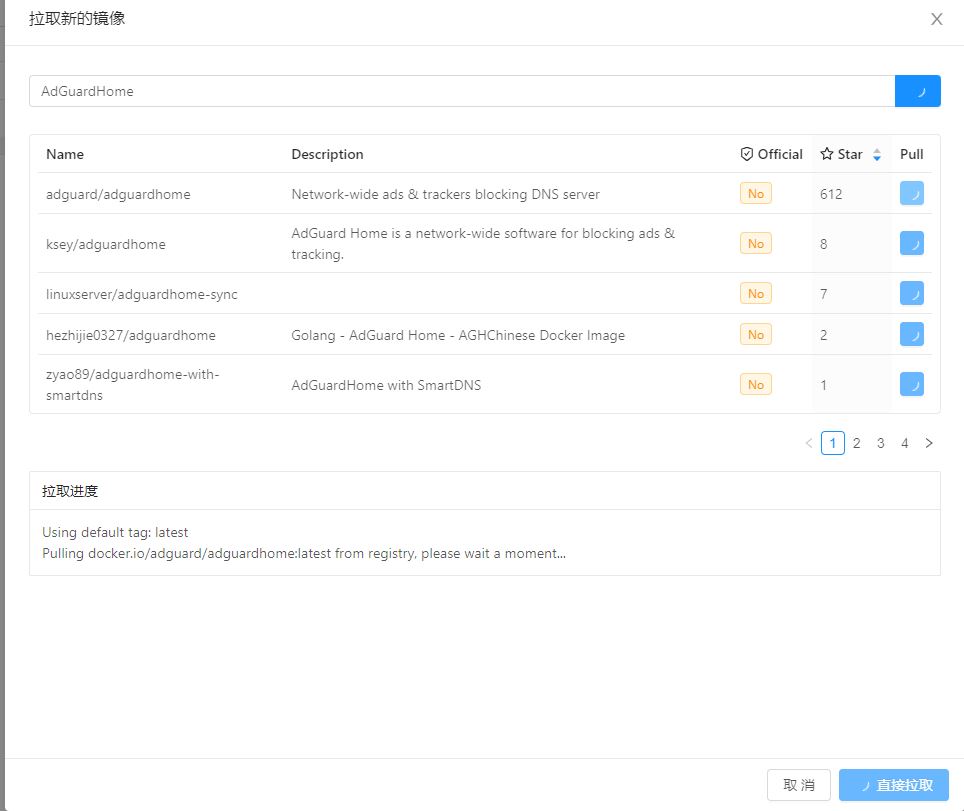This screenshot has height=811, width=964.
Task: Pull the adguard/adguardhome image
Action: tap(912, 194)
